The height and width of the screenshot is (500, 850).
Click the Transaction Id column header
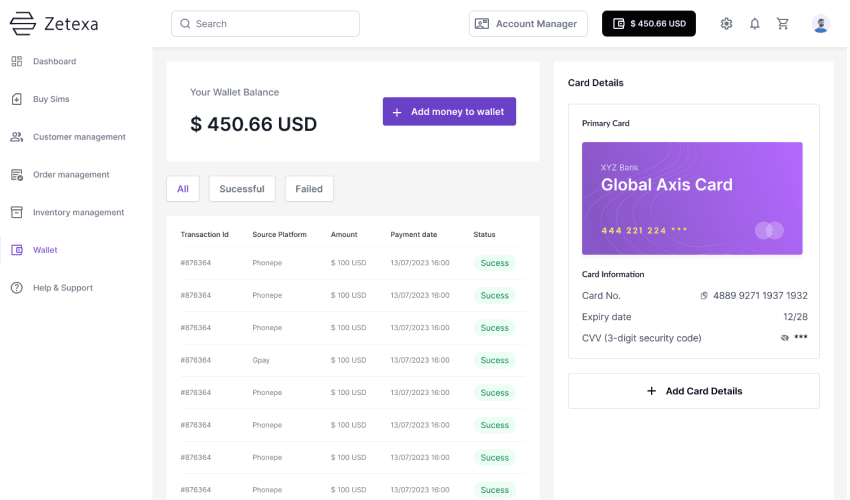pyautogui.click(x=204, y=234)
